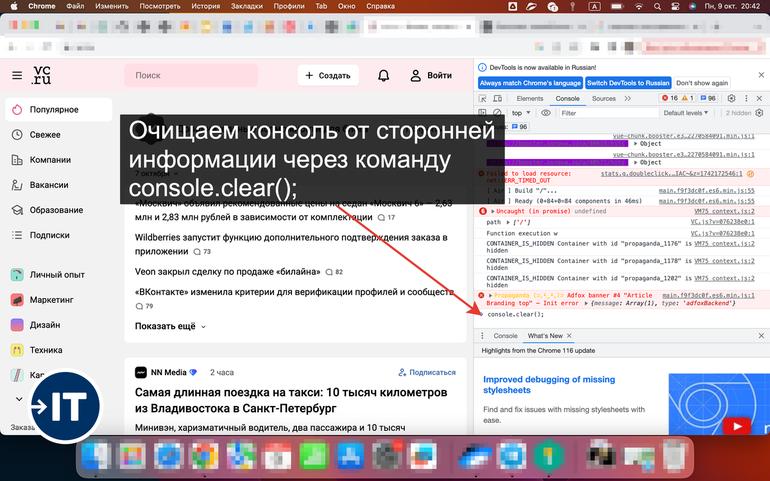Expand the Показать ещё list
The height and width of the screenshot is (481, 770).
tap(170, 326)
